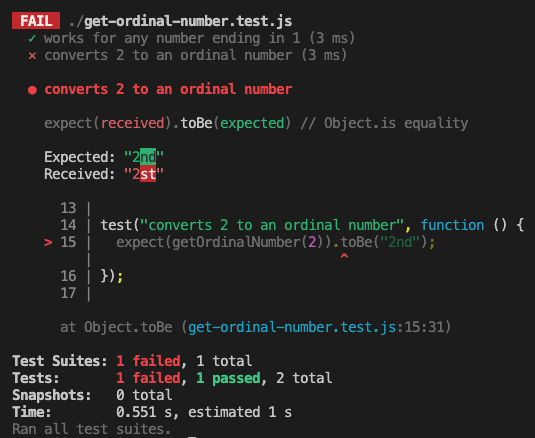535x438 pixels.
Task: Click the green highlighted "nd" in the Expected value
Action: [x=148, y=157]
